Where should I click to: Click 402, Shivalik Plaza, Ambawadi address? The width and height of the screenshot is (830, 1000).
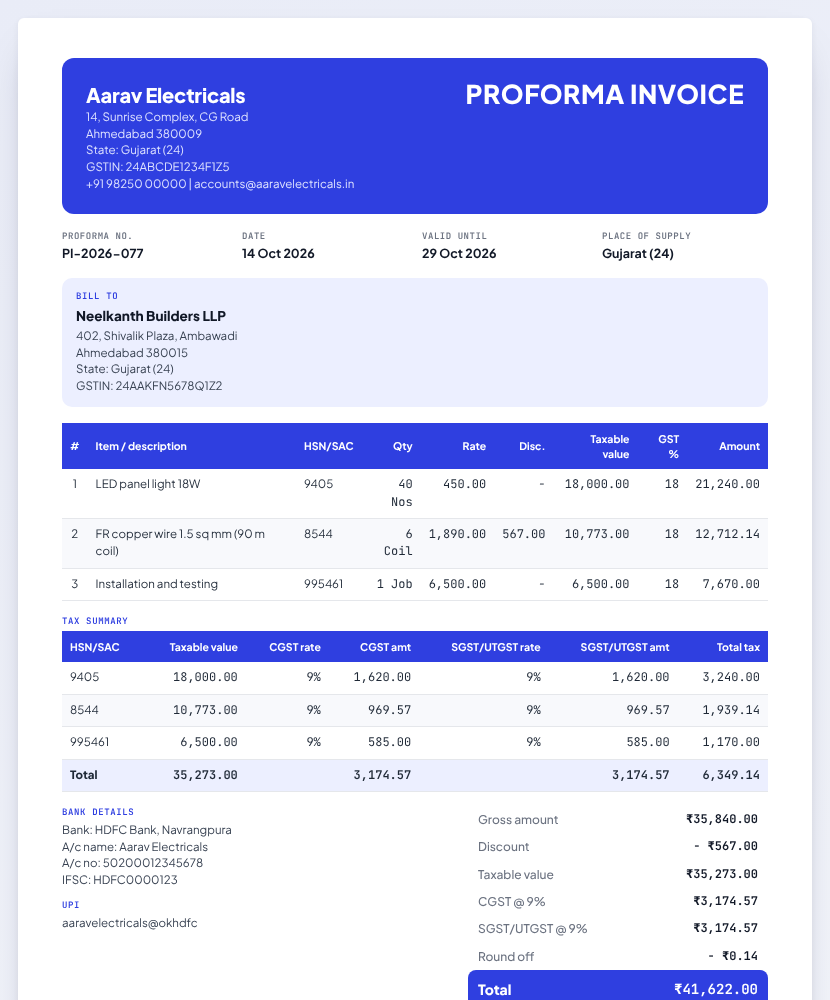(x=156, y=335)
